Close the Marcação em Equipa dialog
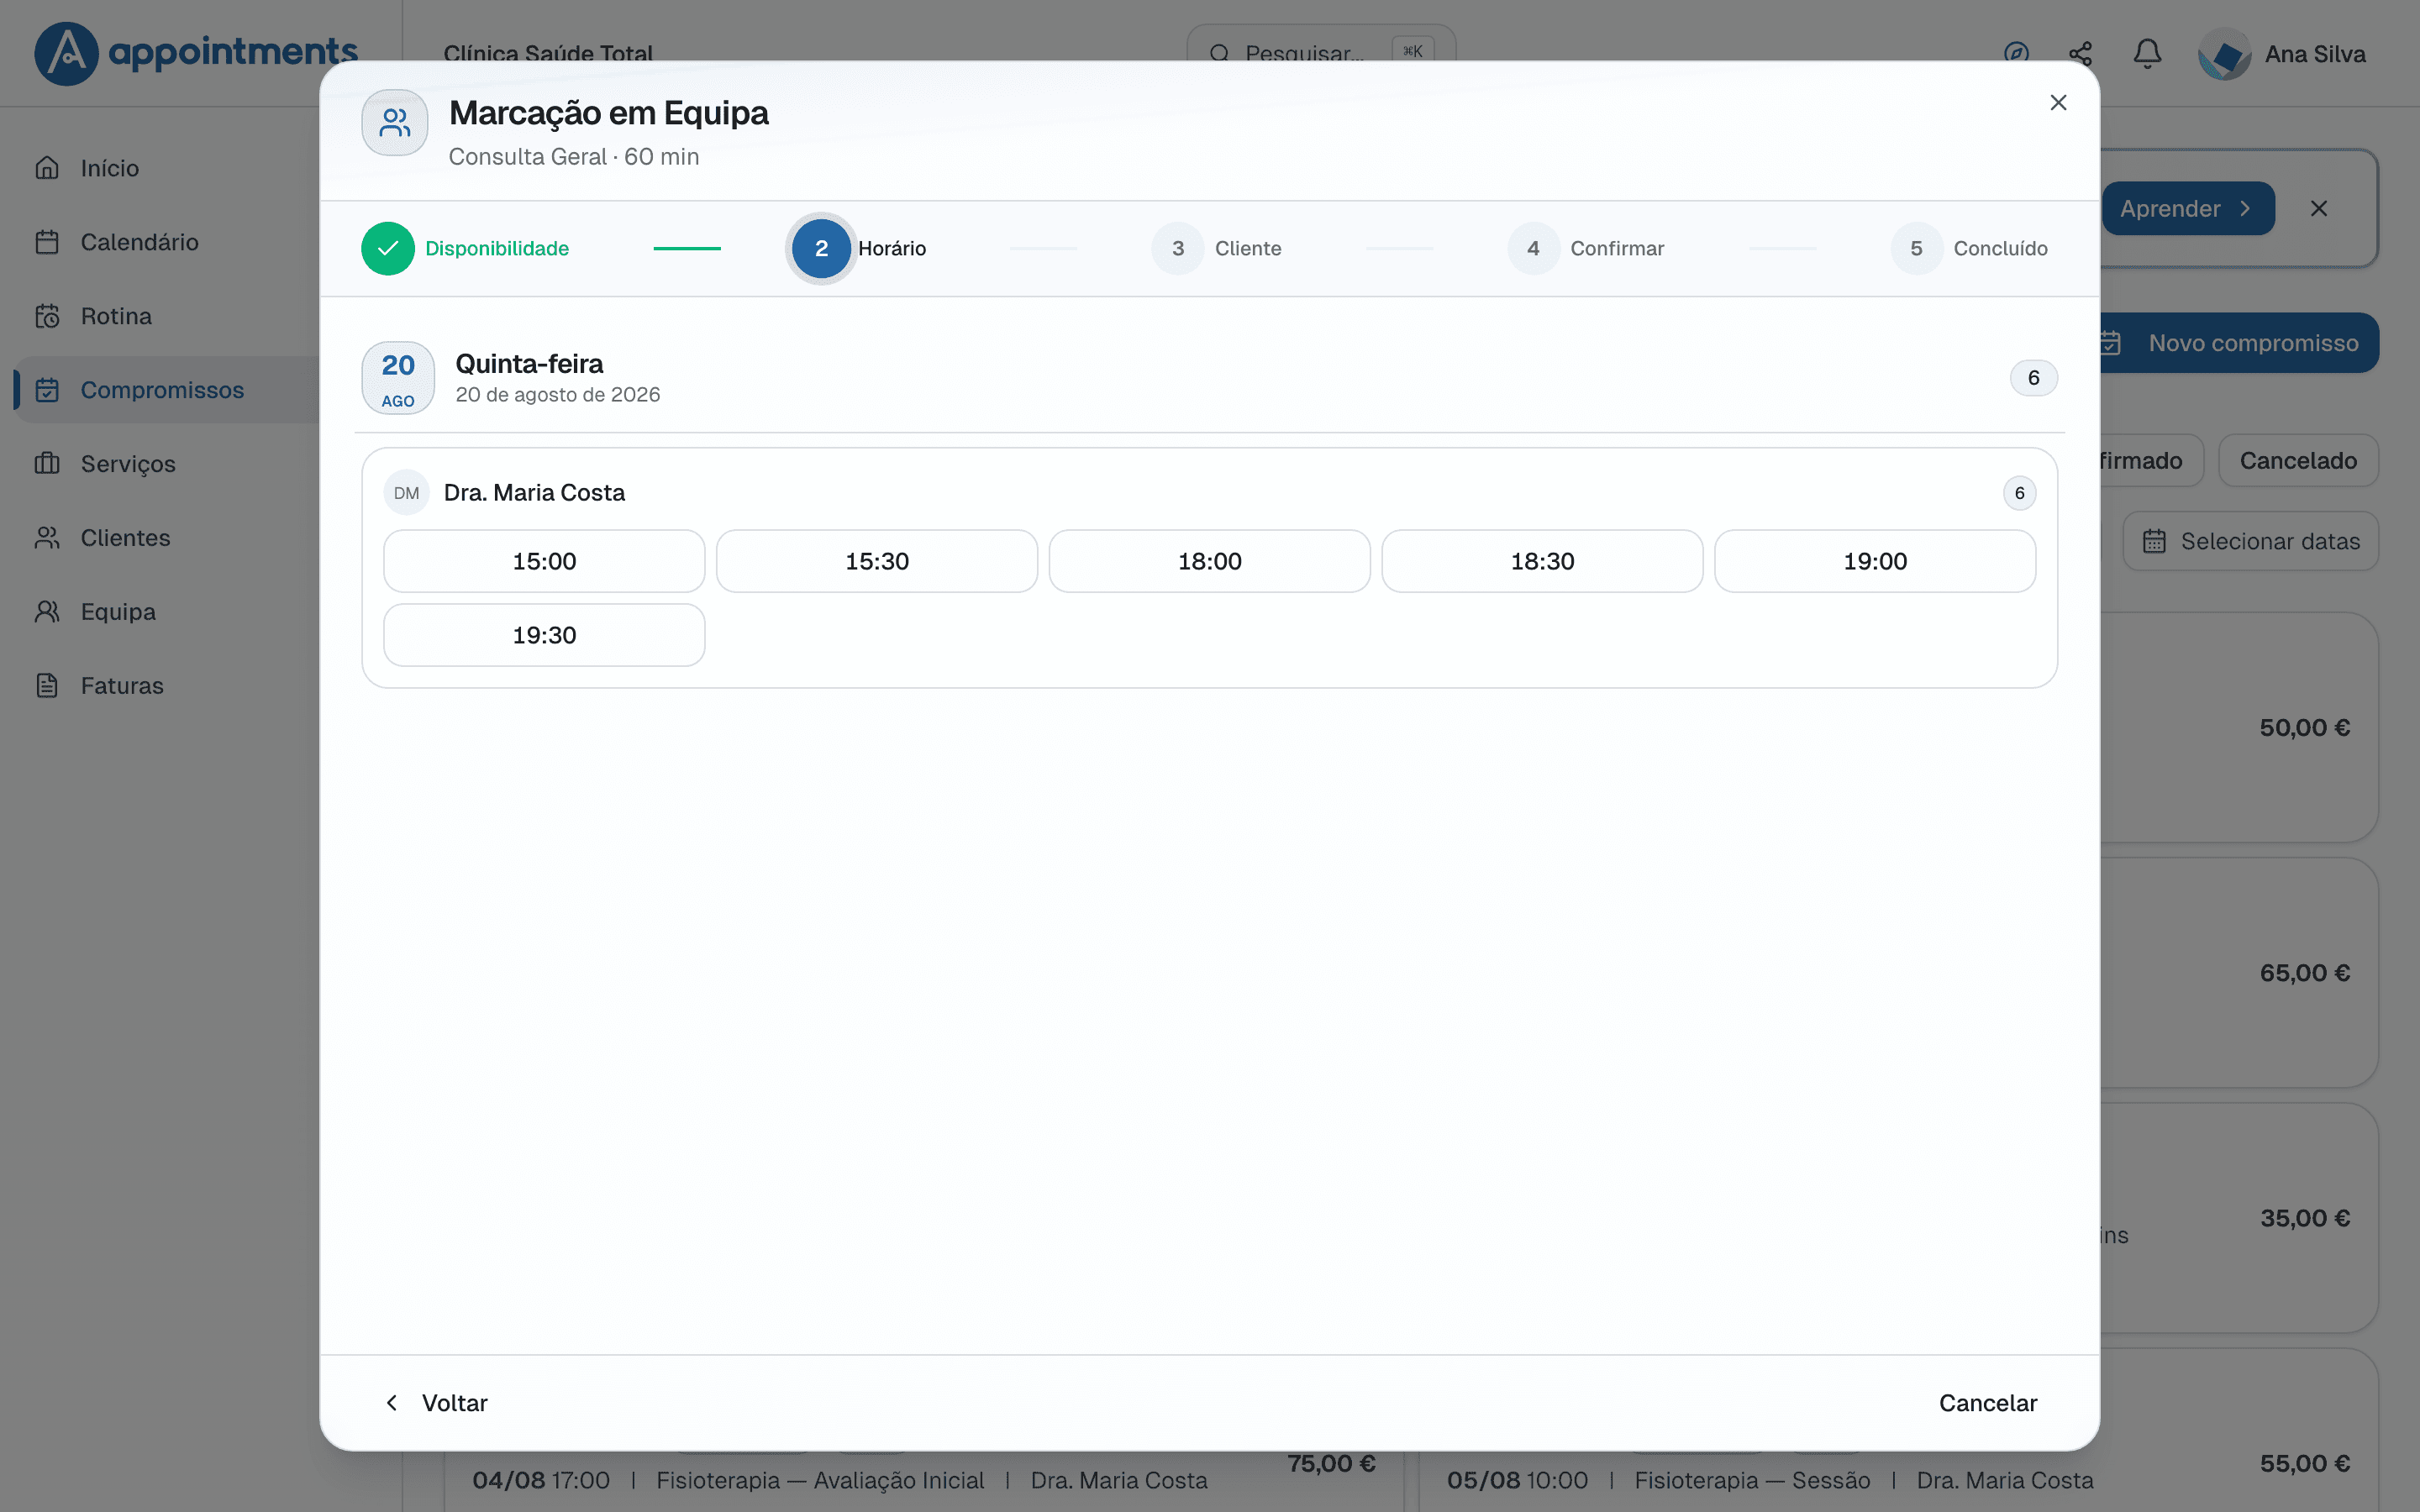This screenshot has width=2420, height=1512. point(2058,103)
